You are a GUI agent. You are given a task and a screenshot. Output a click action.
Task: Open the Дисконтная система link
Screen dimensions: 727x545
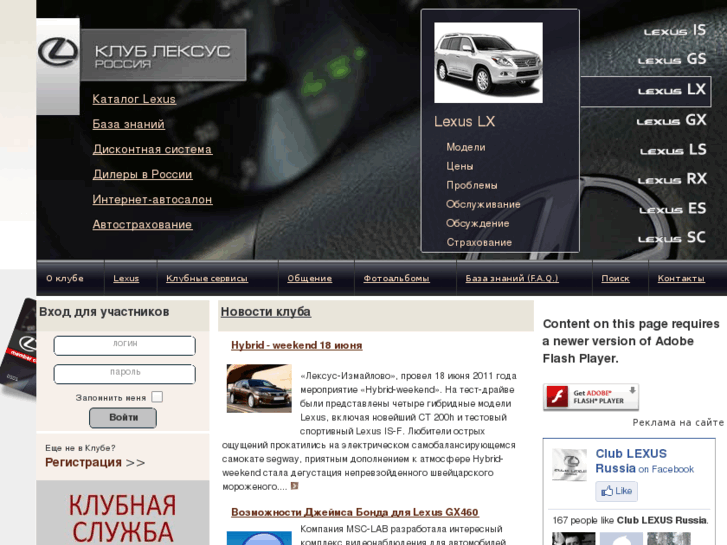[x=153, y=149]
